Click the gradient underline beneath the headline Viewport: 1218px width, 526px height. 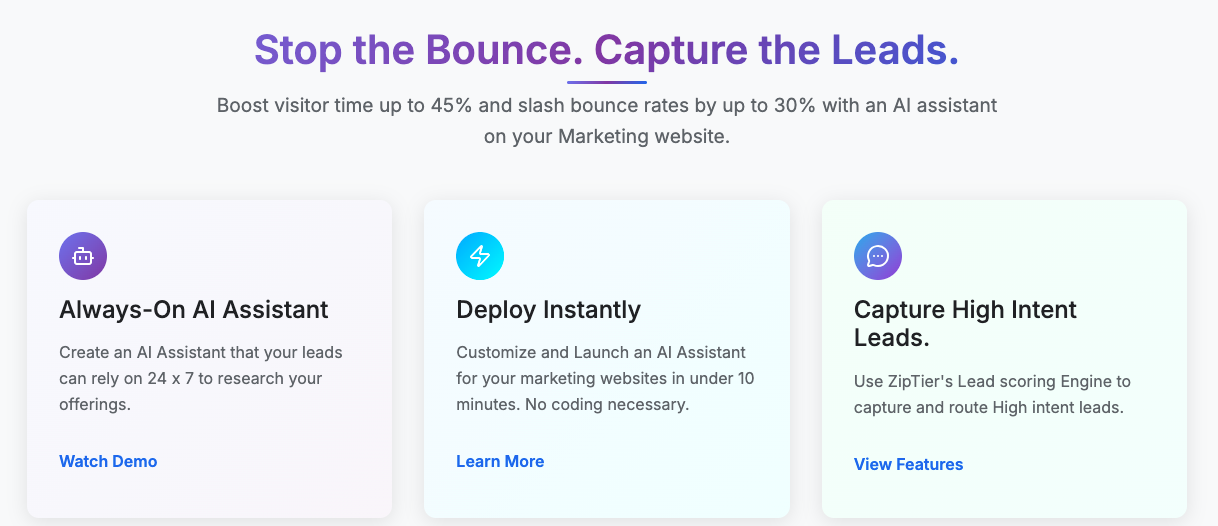click(607, 82)
